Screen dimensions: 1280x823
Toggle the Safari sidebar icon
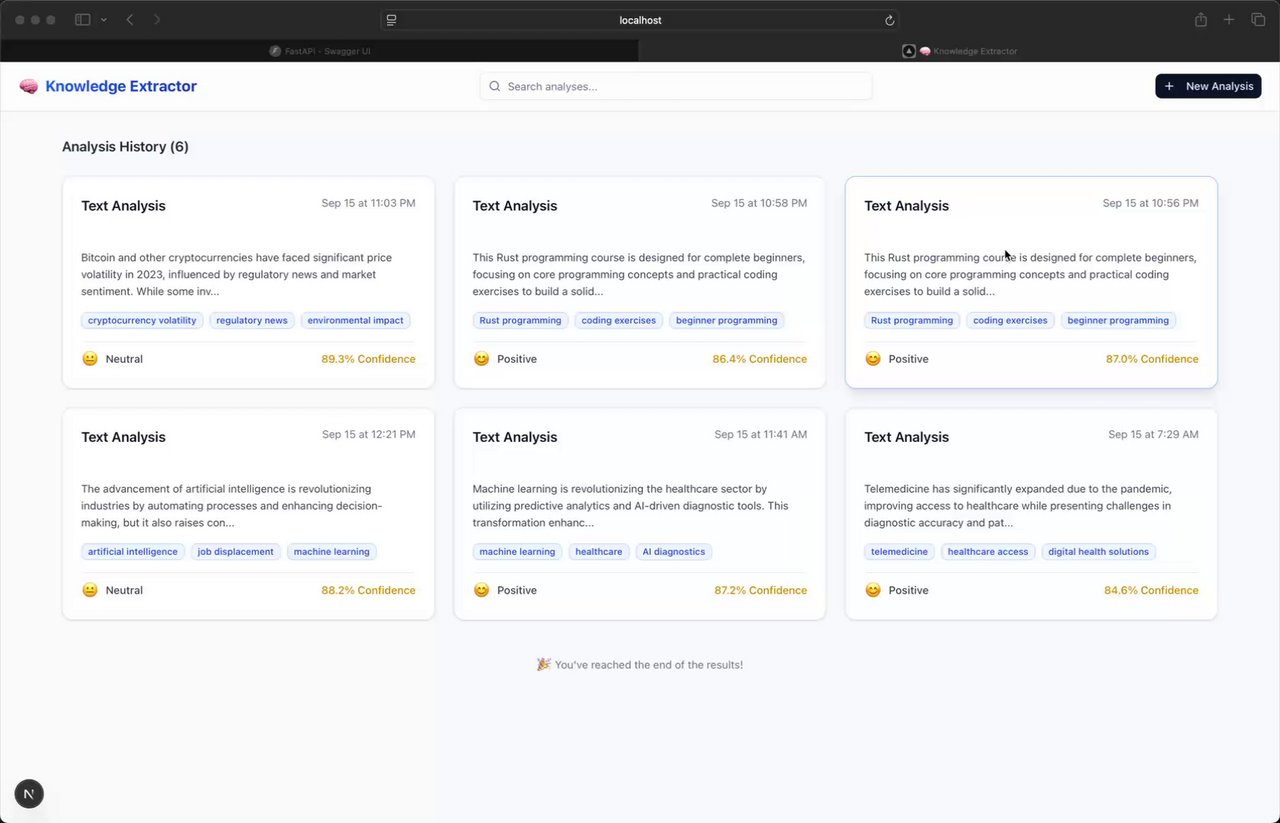(x=83, y=20)
